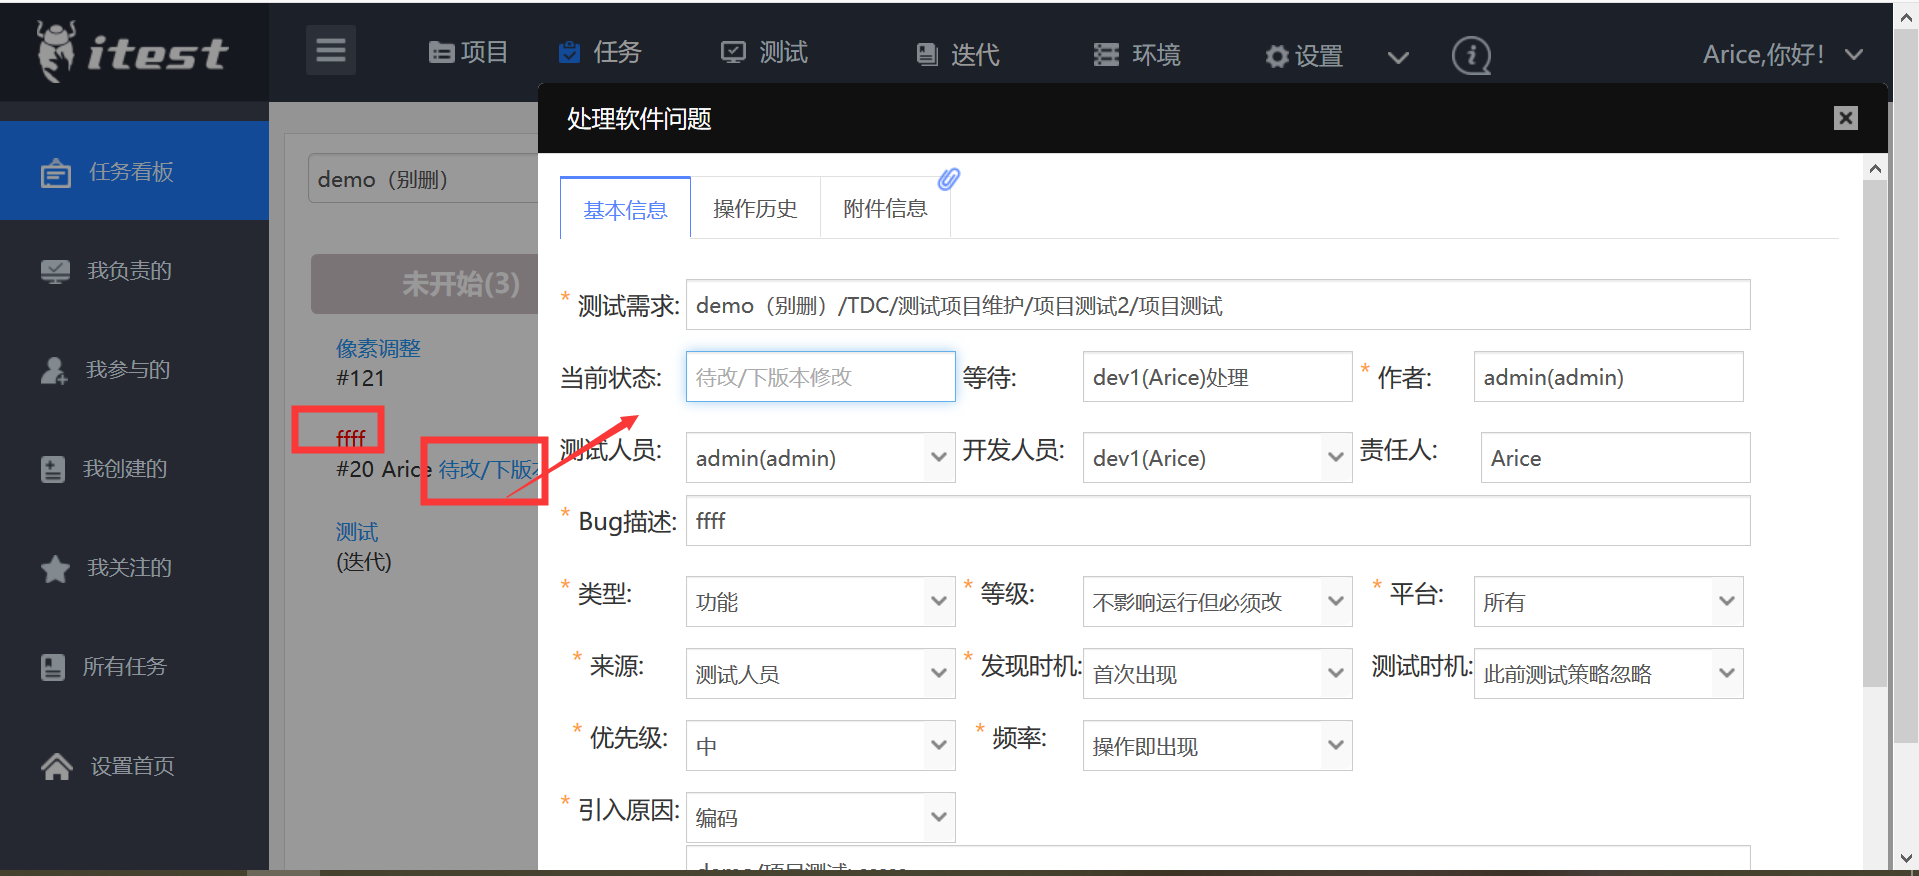Open the Arice,你好! user dropdown

[x=1783, y=54]
